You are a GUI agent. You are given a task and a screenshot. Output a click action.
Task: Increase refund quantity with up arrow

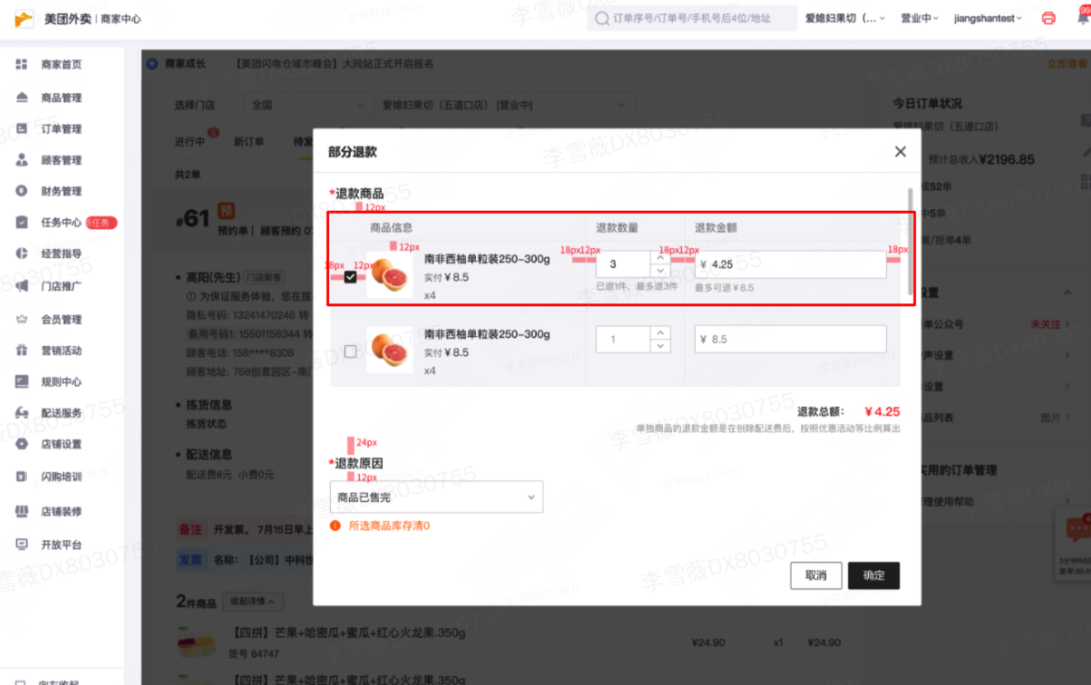[660, 258]
